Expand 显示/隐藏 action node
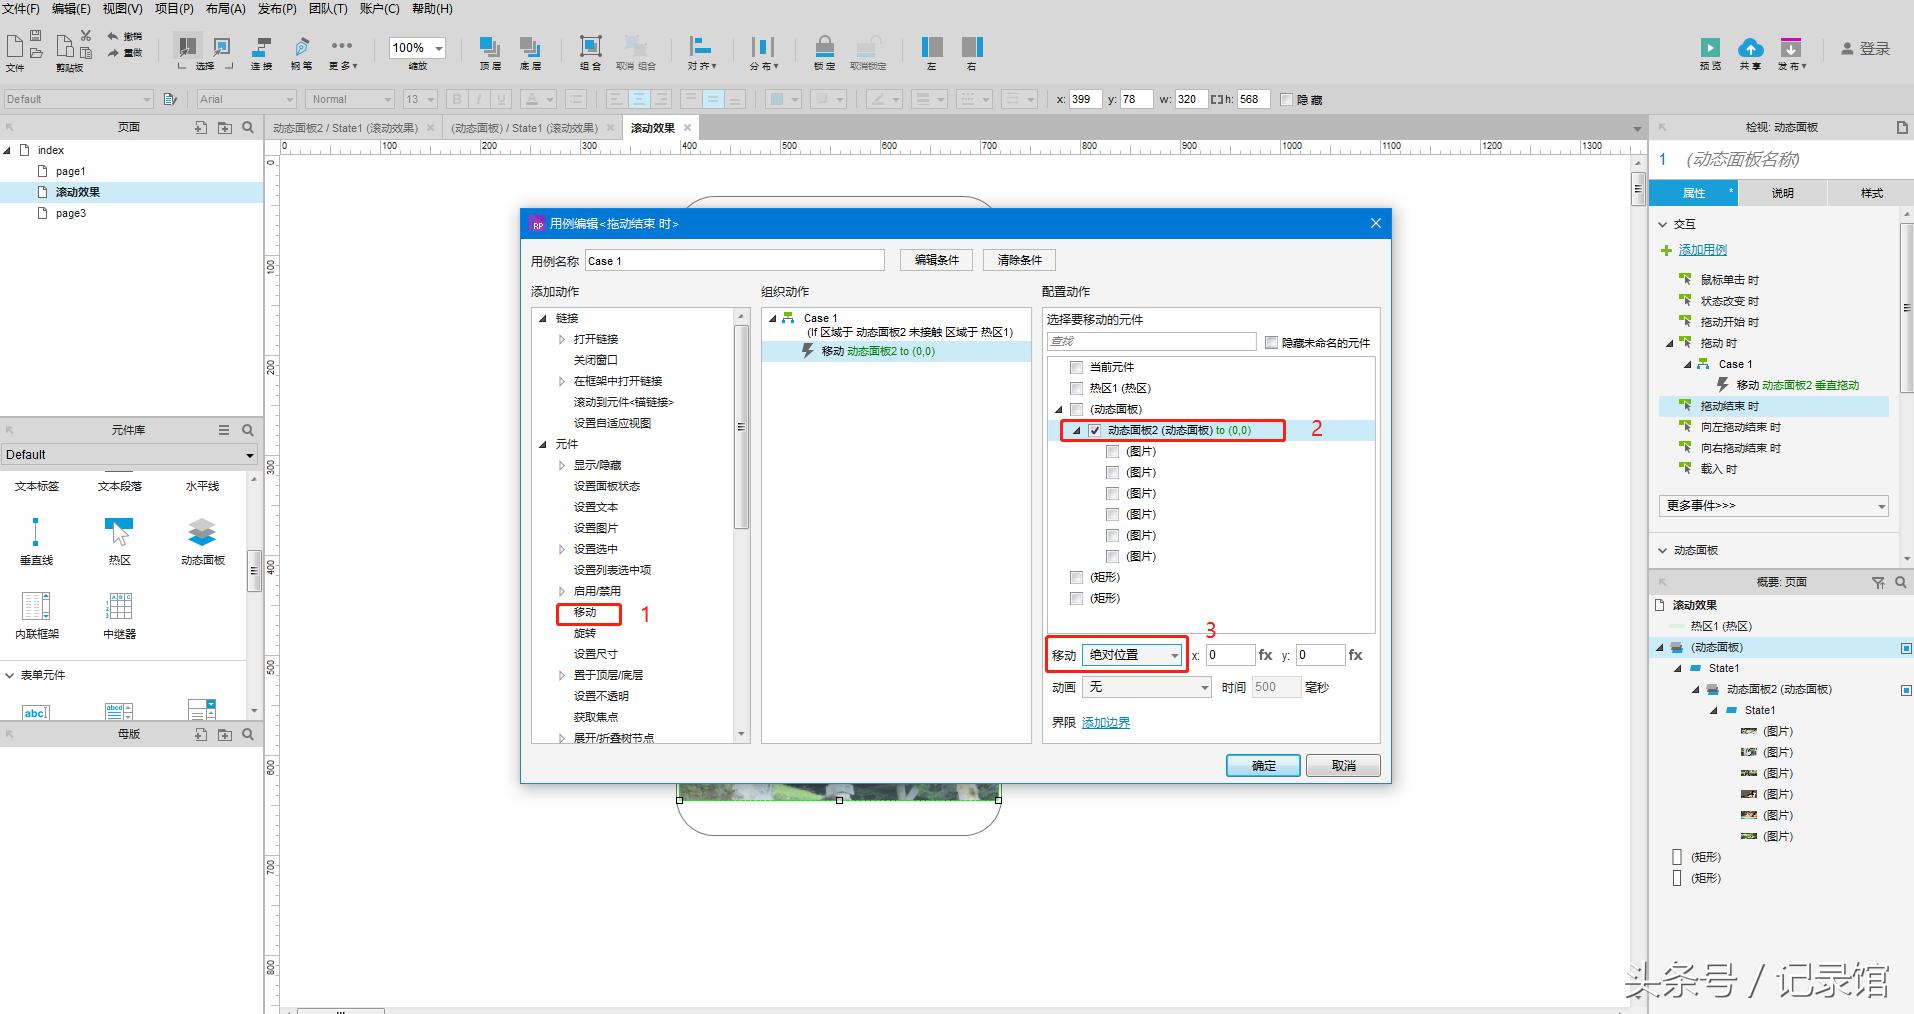This screenshot has width=1914, height=1014. pyautogui.click(x=561, y=465)
